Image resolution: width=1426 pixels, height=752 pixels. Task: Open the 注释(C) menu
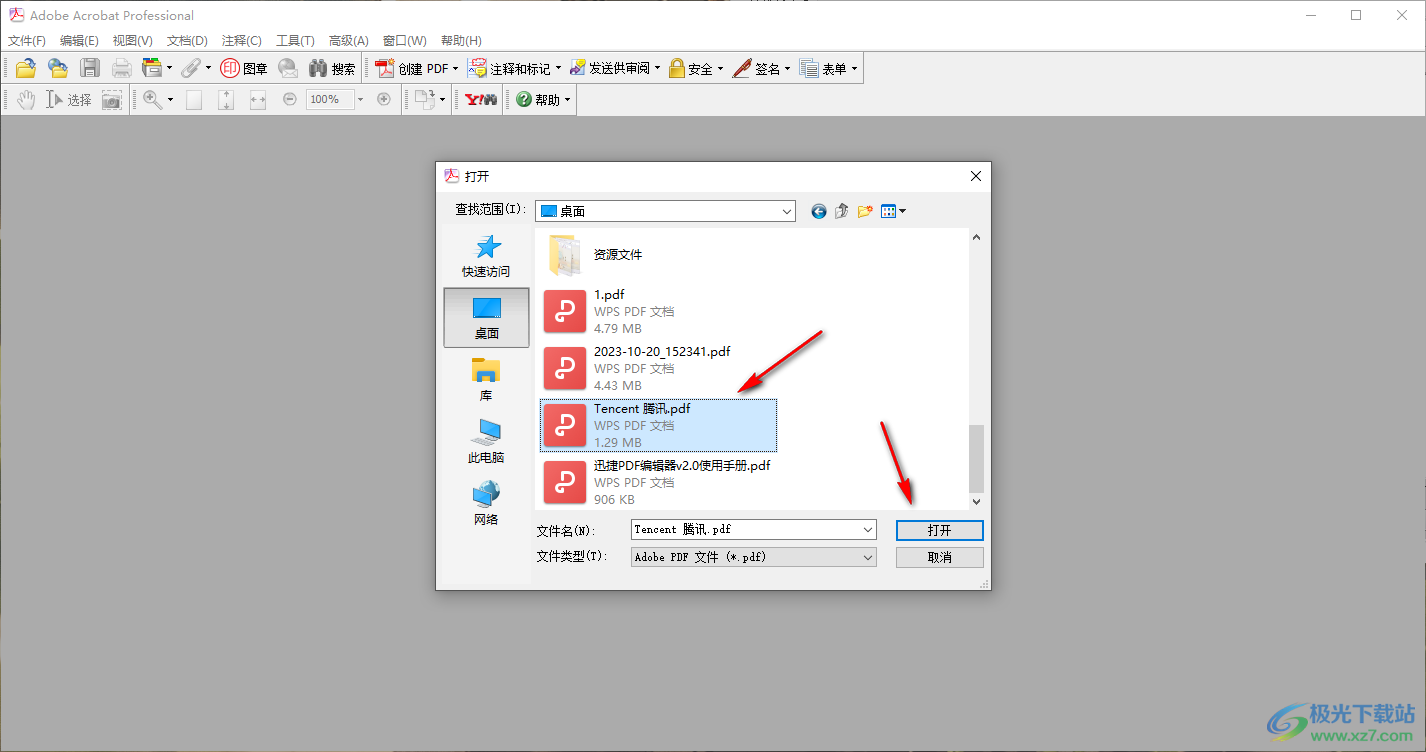[x=241, y=40]
